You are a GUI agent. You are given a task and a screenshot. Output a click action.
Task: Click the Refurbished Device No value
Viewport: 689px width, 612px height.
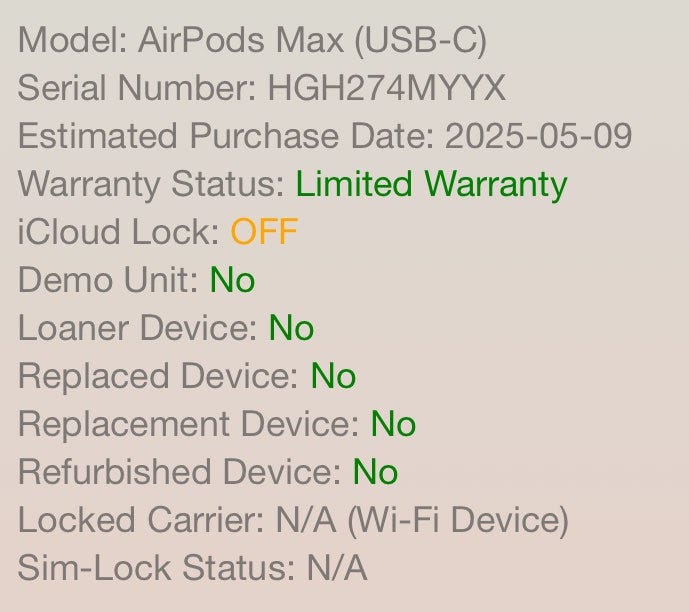(375, 473)
